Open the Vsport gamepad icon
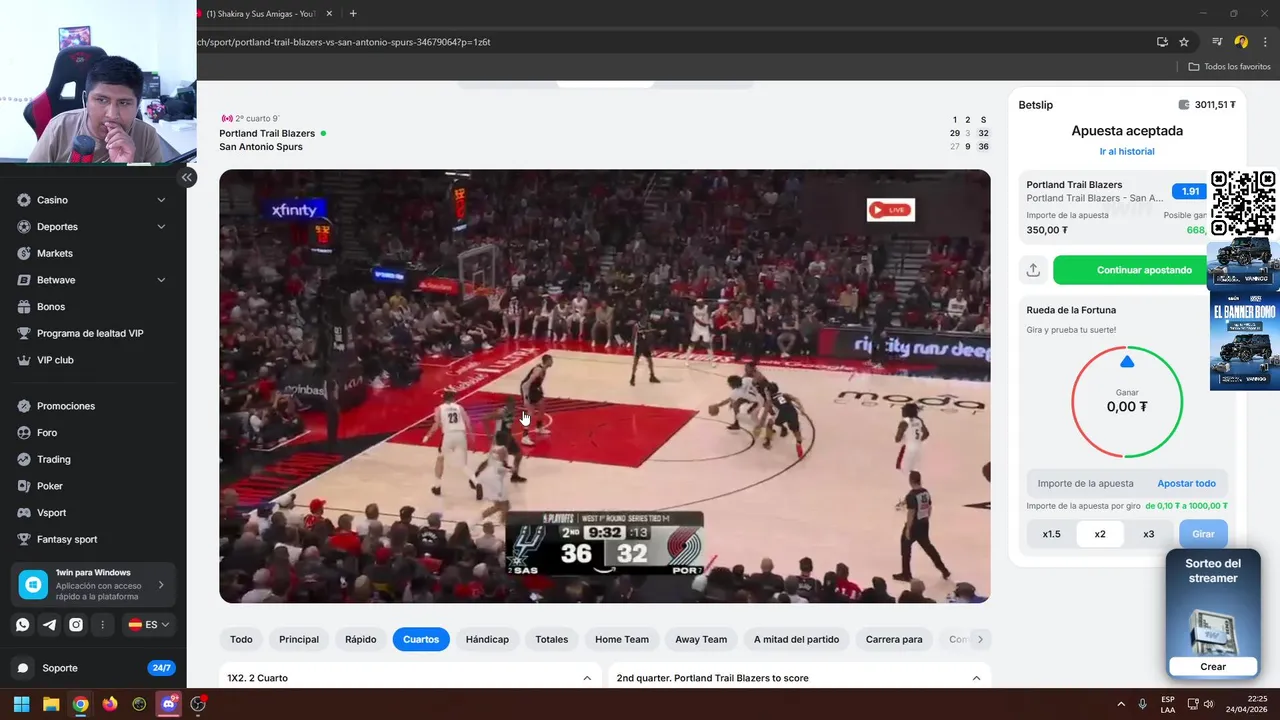 tap(24, 512)
